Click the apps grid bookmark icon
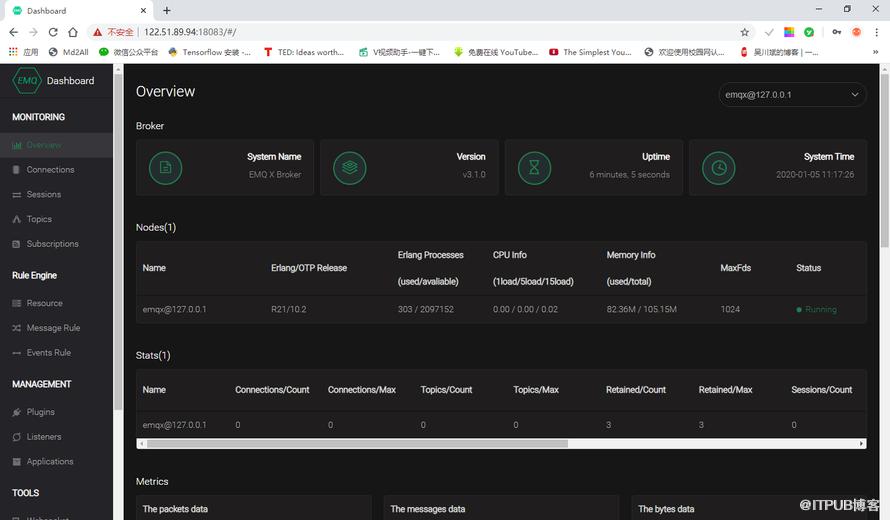 tap(13, 52)
